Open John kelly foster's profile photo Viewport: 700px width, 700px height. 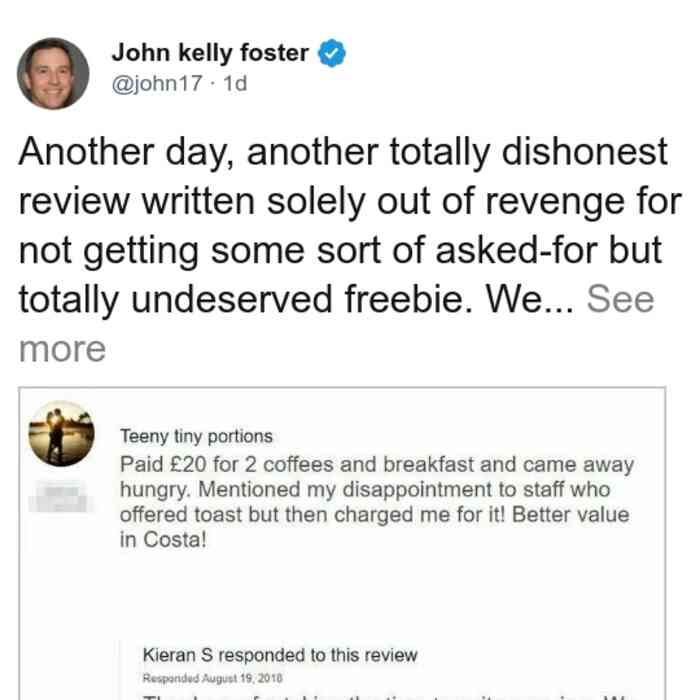[53, 74]
